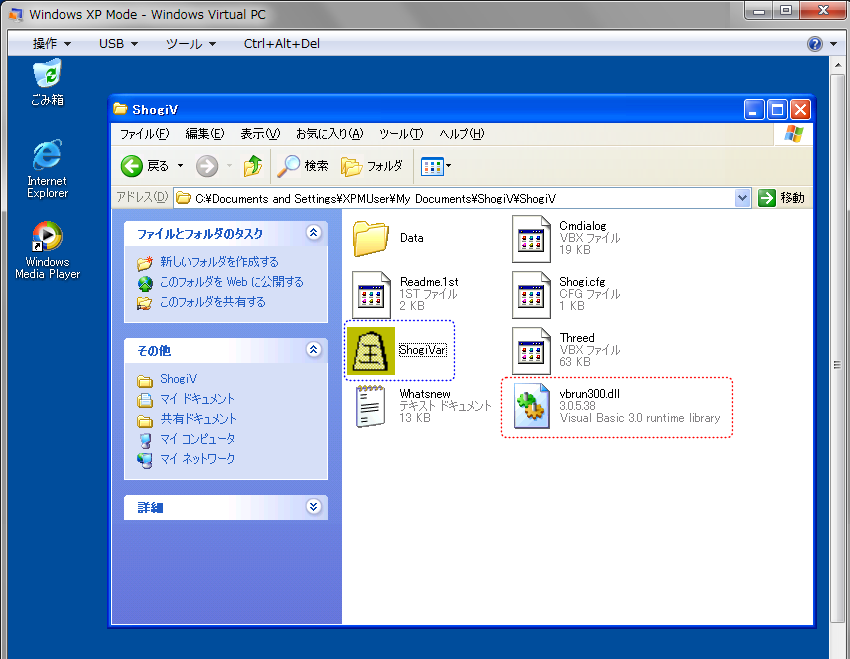The image size is (850, 659).
Task: Click the green Go (移動) arrow
Action: click(x=767, y=198)
